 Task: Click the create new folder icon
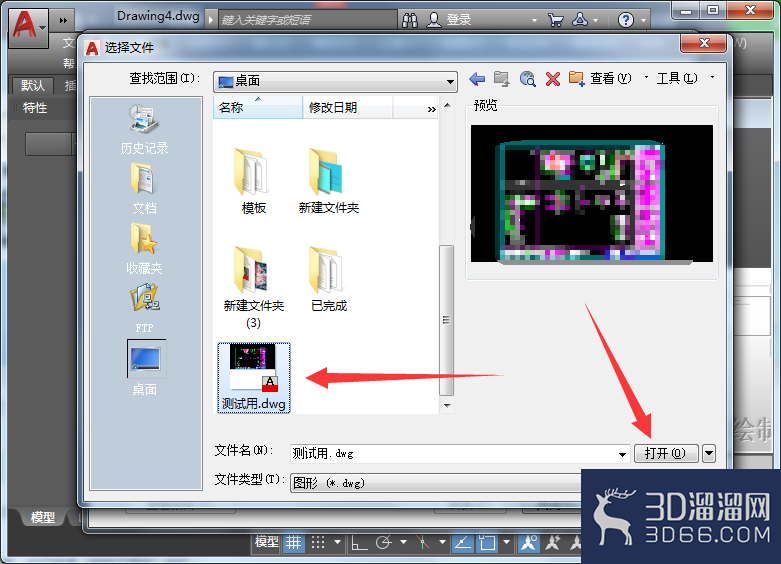tap(577, 79)
